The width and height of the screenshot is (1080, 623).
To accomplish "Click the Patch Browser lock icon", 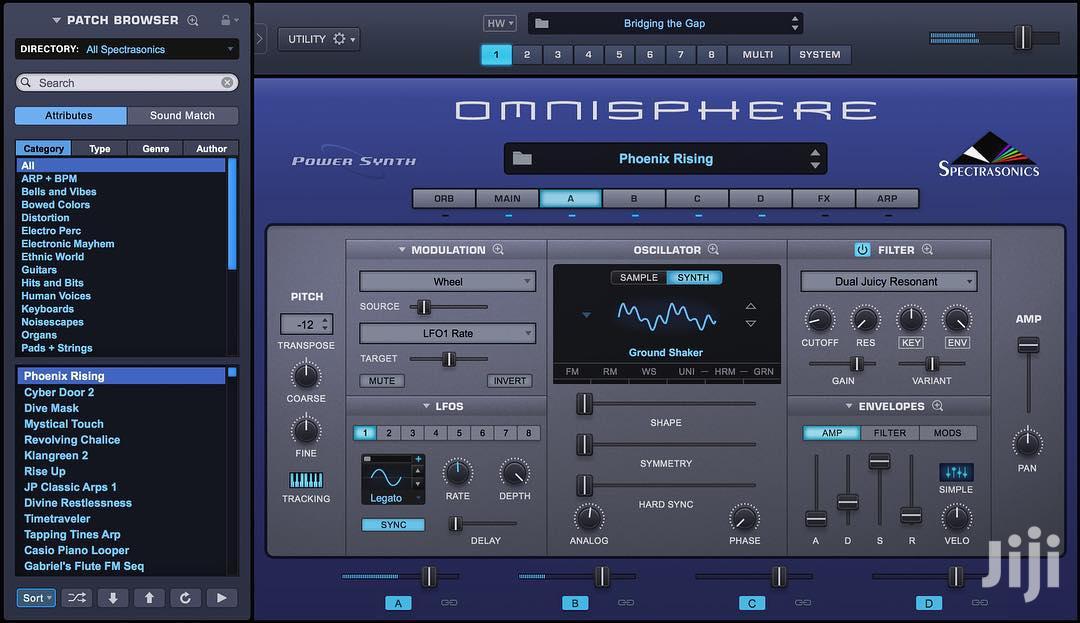I will coord(225,20).
